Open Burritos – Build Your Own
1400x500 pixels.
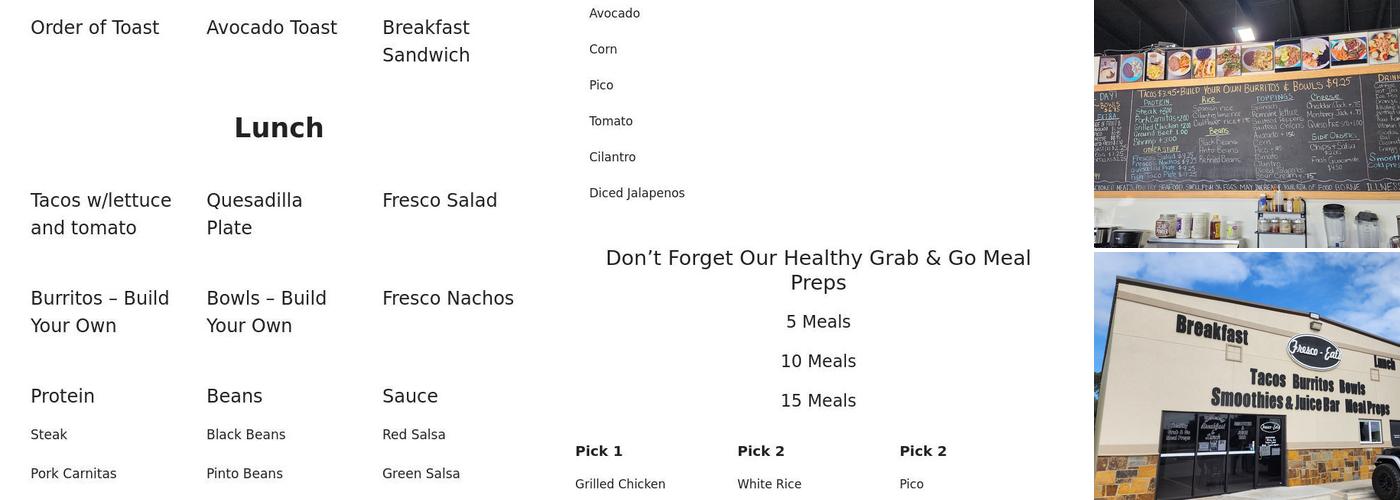point(100,312)
